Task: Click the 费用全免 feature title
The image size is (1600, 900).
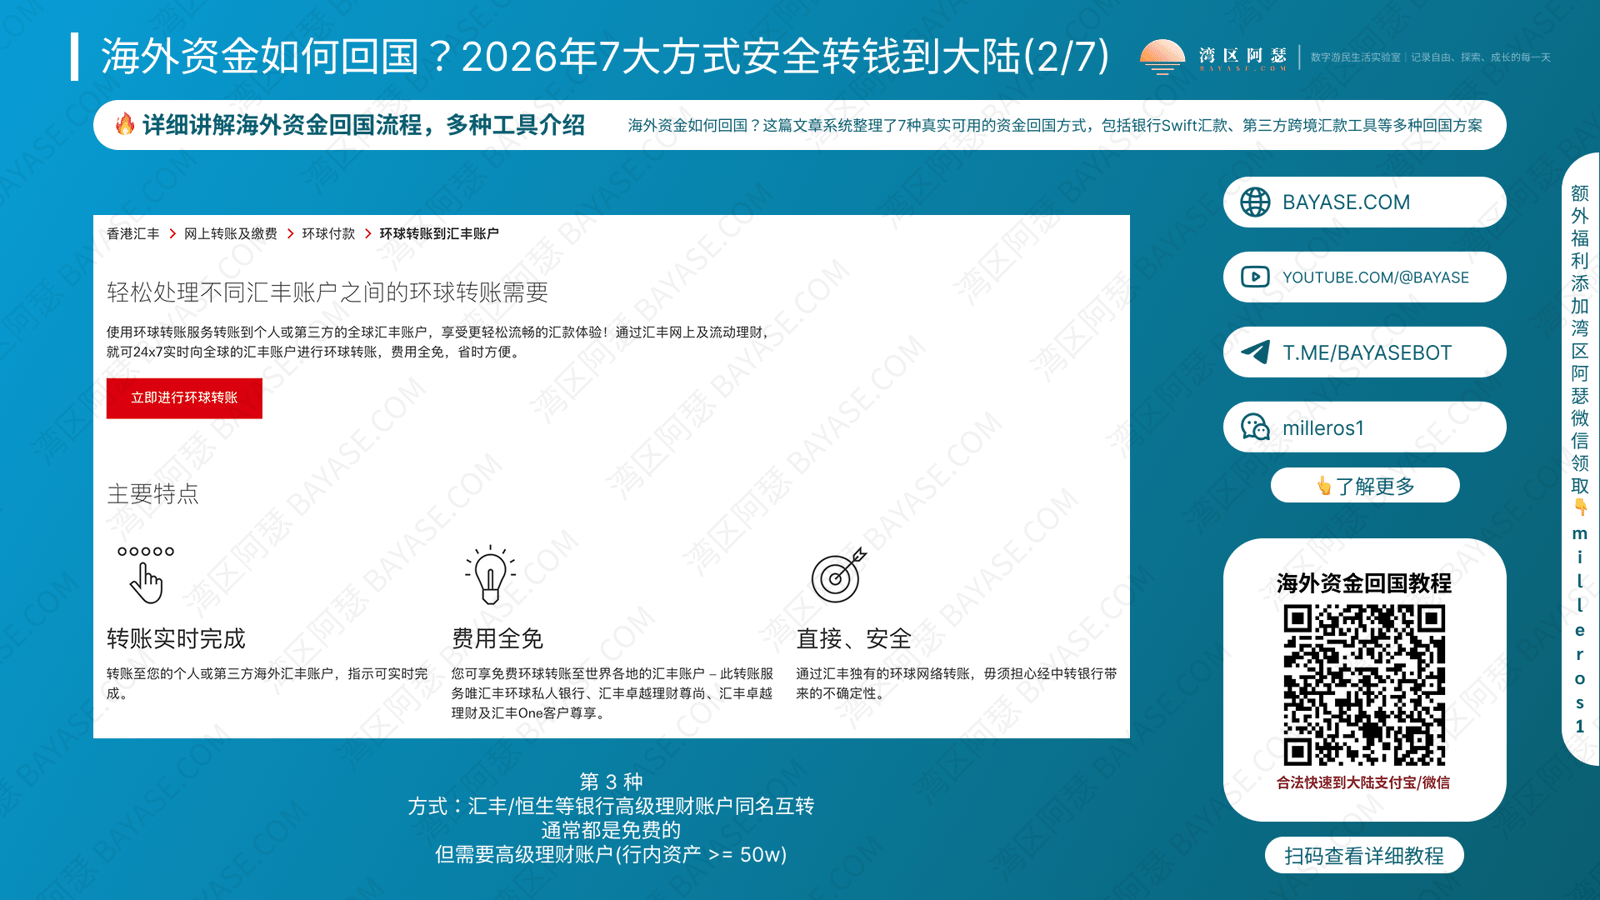Action: tap(497, 638)
